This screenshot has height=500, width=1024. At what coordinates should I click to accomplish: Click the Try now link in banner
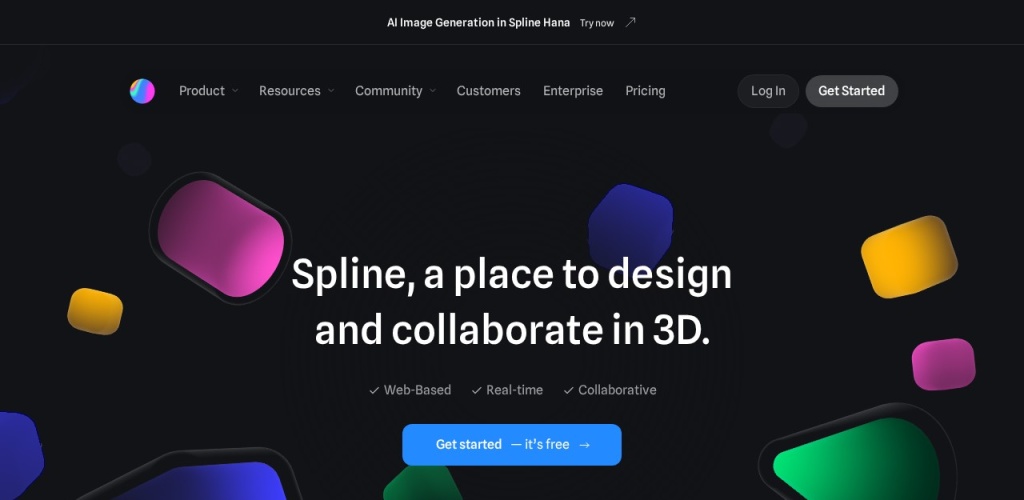click(x=597, y=23)
